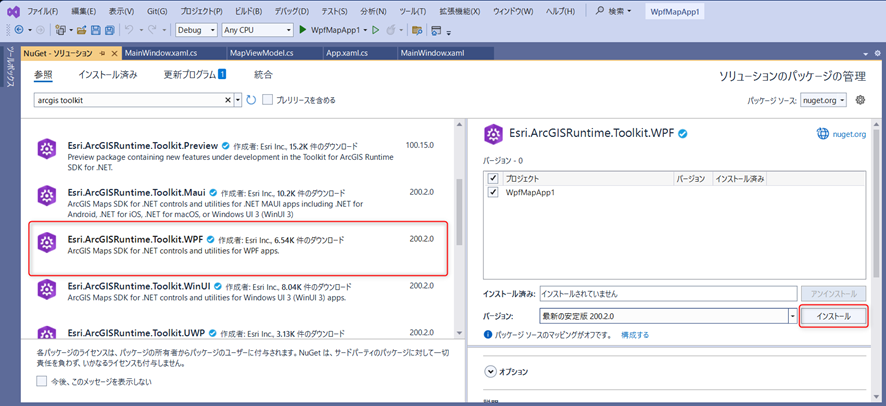The width and height of the screenshot is (886, 406).
Task: Select the 更新プログラム tab
Action: 195,75
